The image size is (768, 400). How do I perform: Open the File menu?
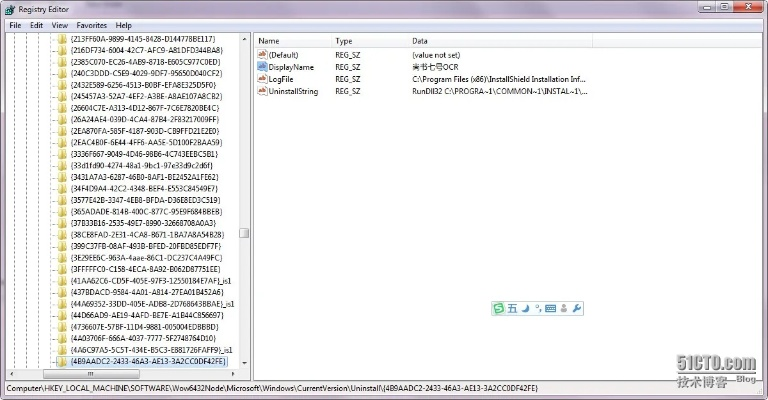pyautogui.click(x=15, y=24)
